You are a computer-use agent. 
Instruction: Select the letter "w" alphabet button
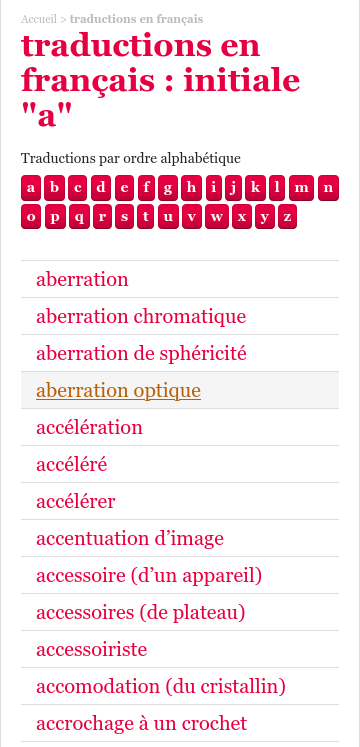coord(217,217)
